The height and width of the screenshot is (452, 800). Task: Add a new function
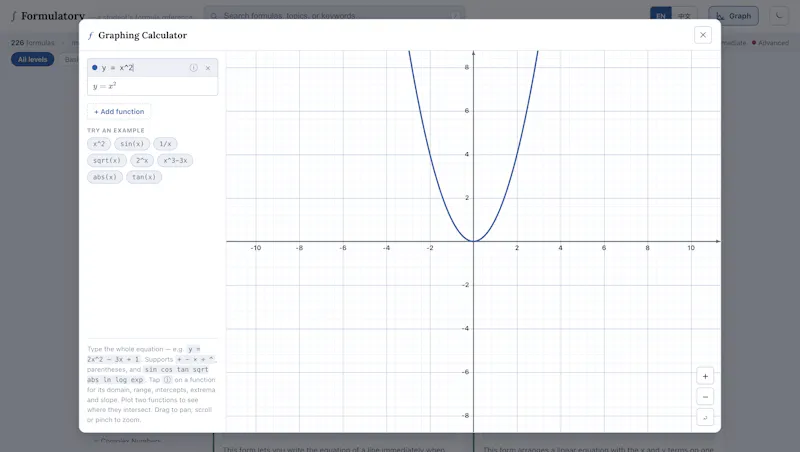(119, 111)
